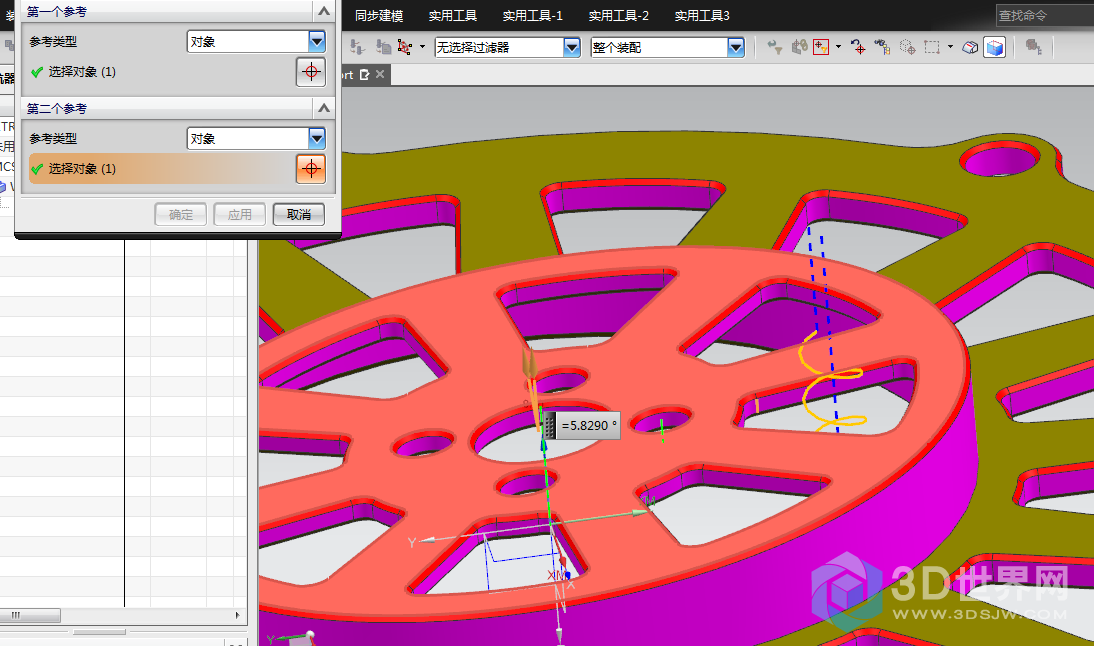Click the general selection filter funnel icon

coord(774,47)
